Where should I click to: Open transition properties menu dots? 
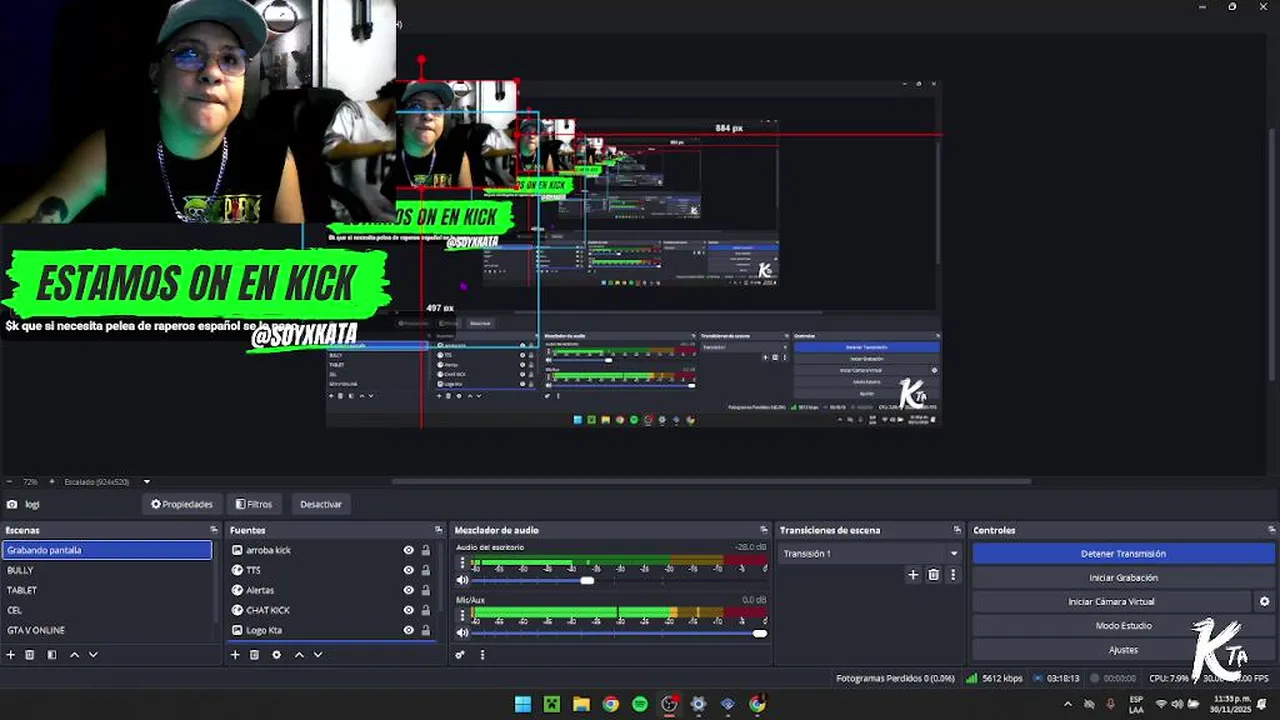point(952,575)
